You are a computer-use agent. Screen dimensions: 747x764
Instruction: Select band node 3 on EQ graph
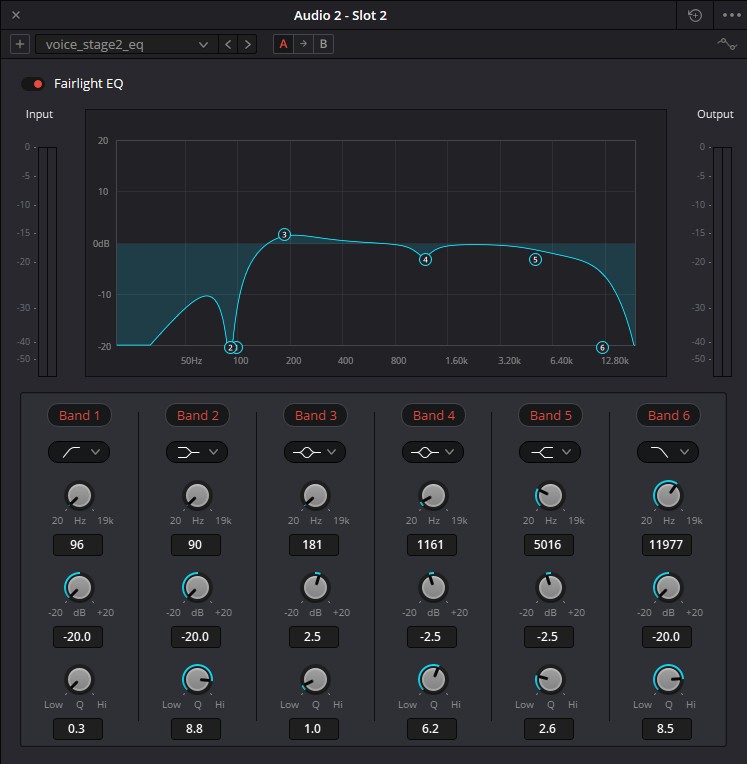click(x=284, y=235)
